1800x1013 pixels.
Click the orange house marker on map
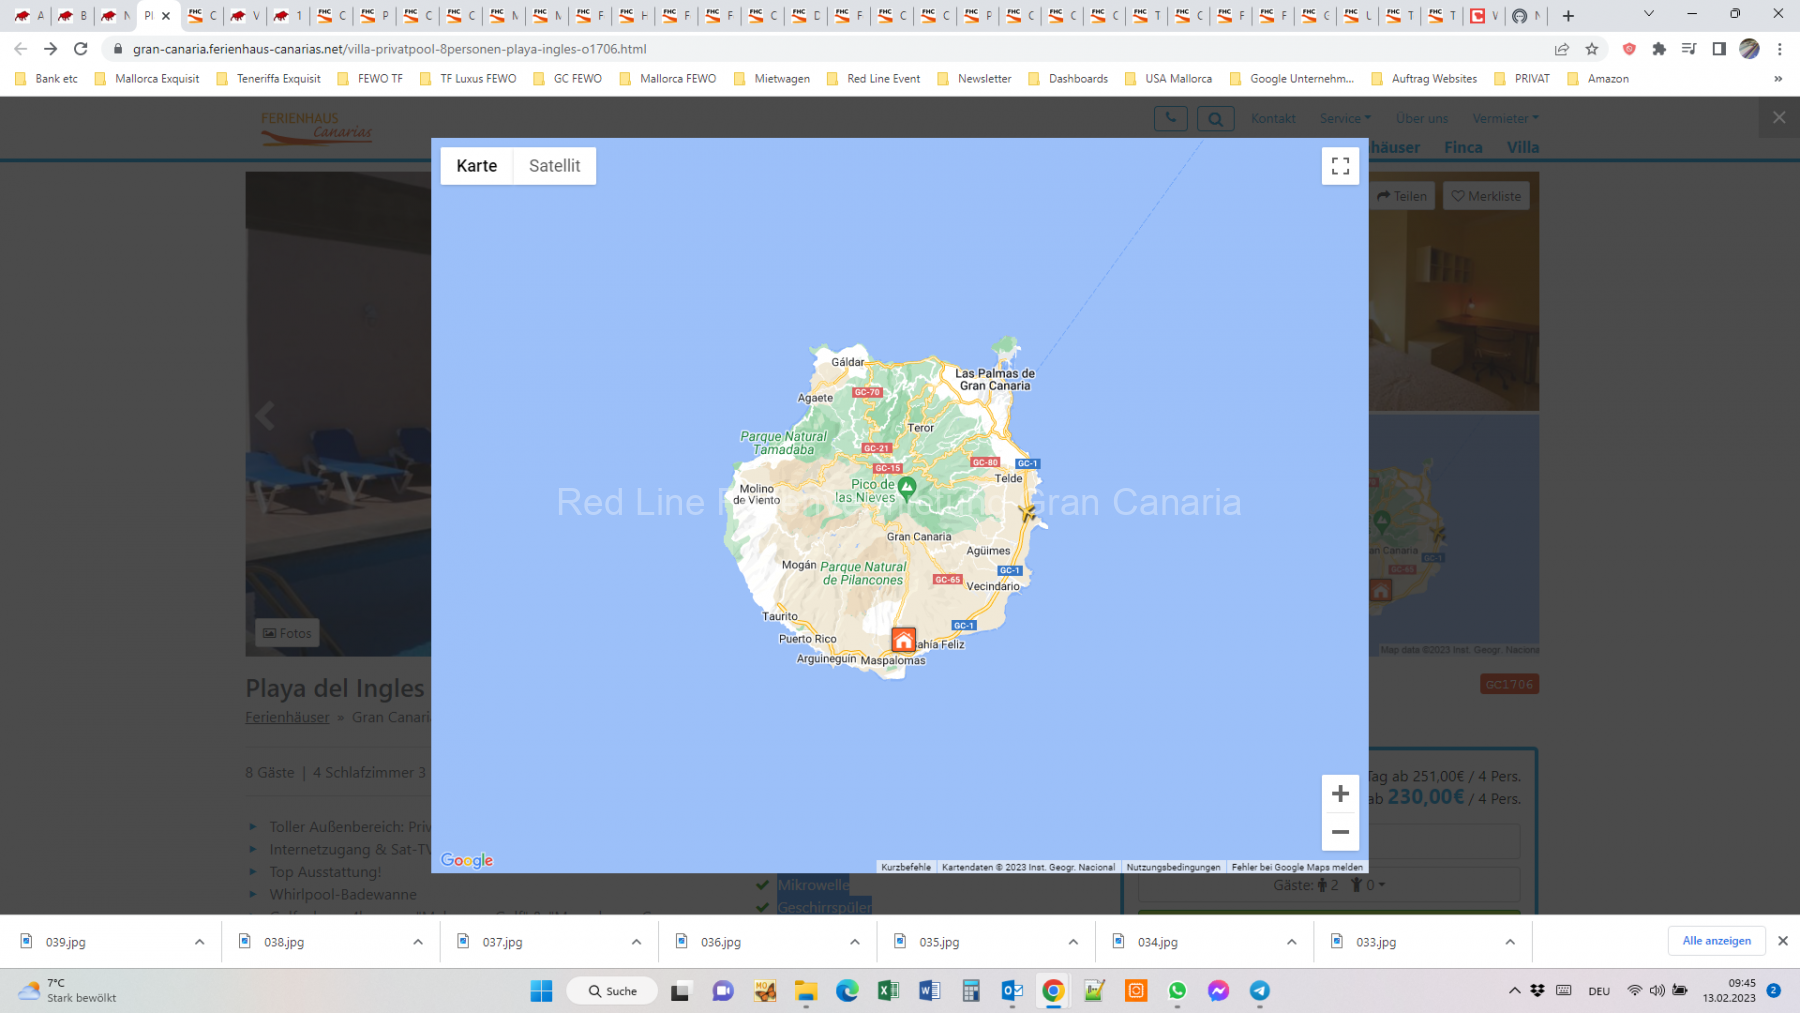click(903, 640)
